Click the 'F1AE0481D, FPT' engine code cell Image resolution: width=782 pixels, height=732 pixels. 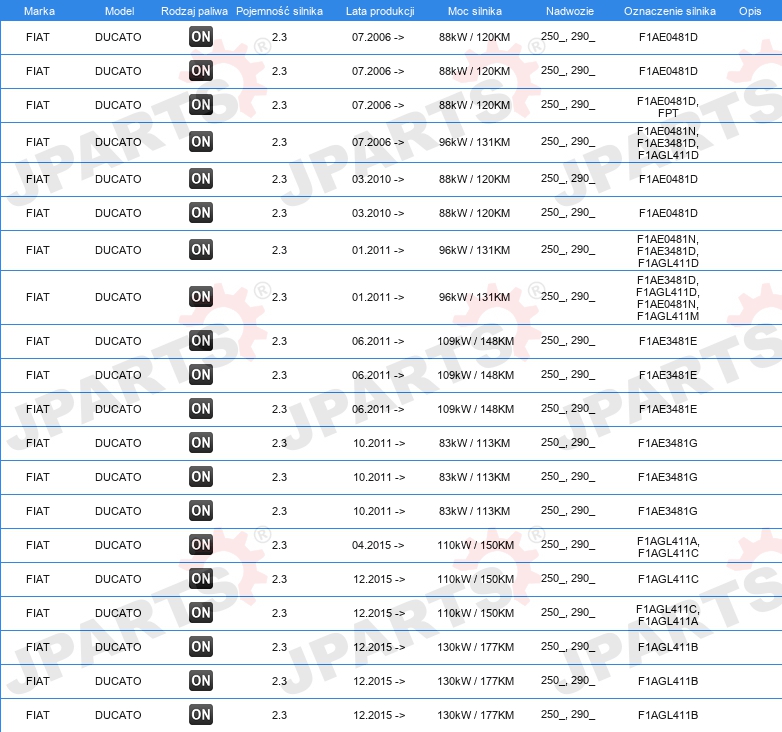point(668,107)
